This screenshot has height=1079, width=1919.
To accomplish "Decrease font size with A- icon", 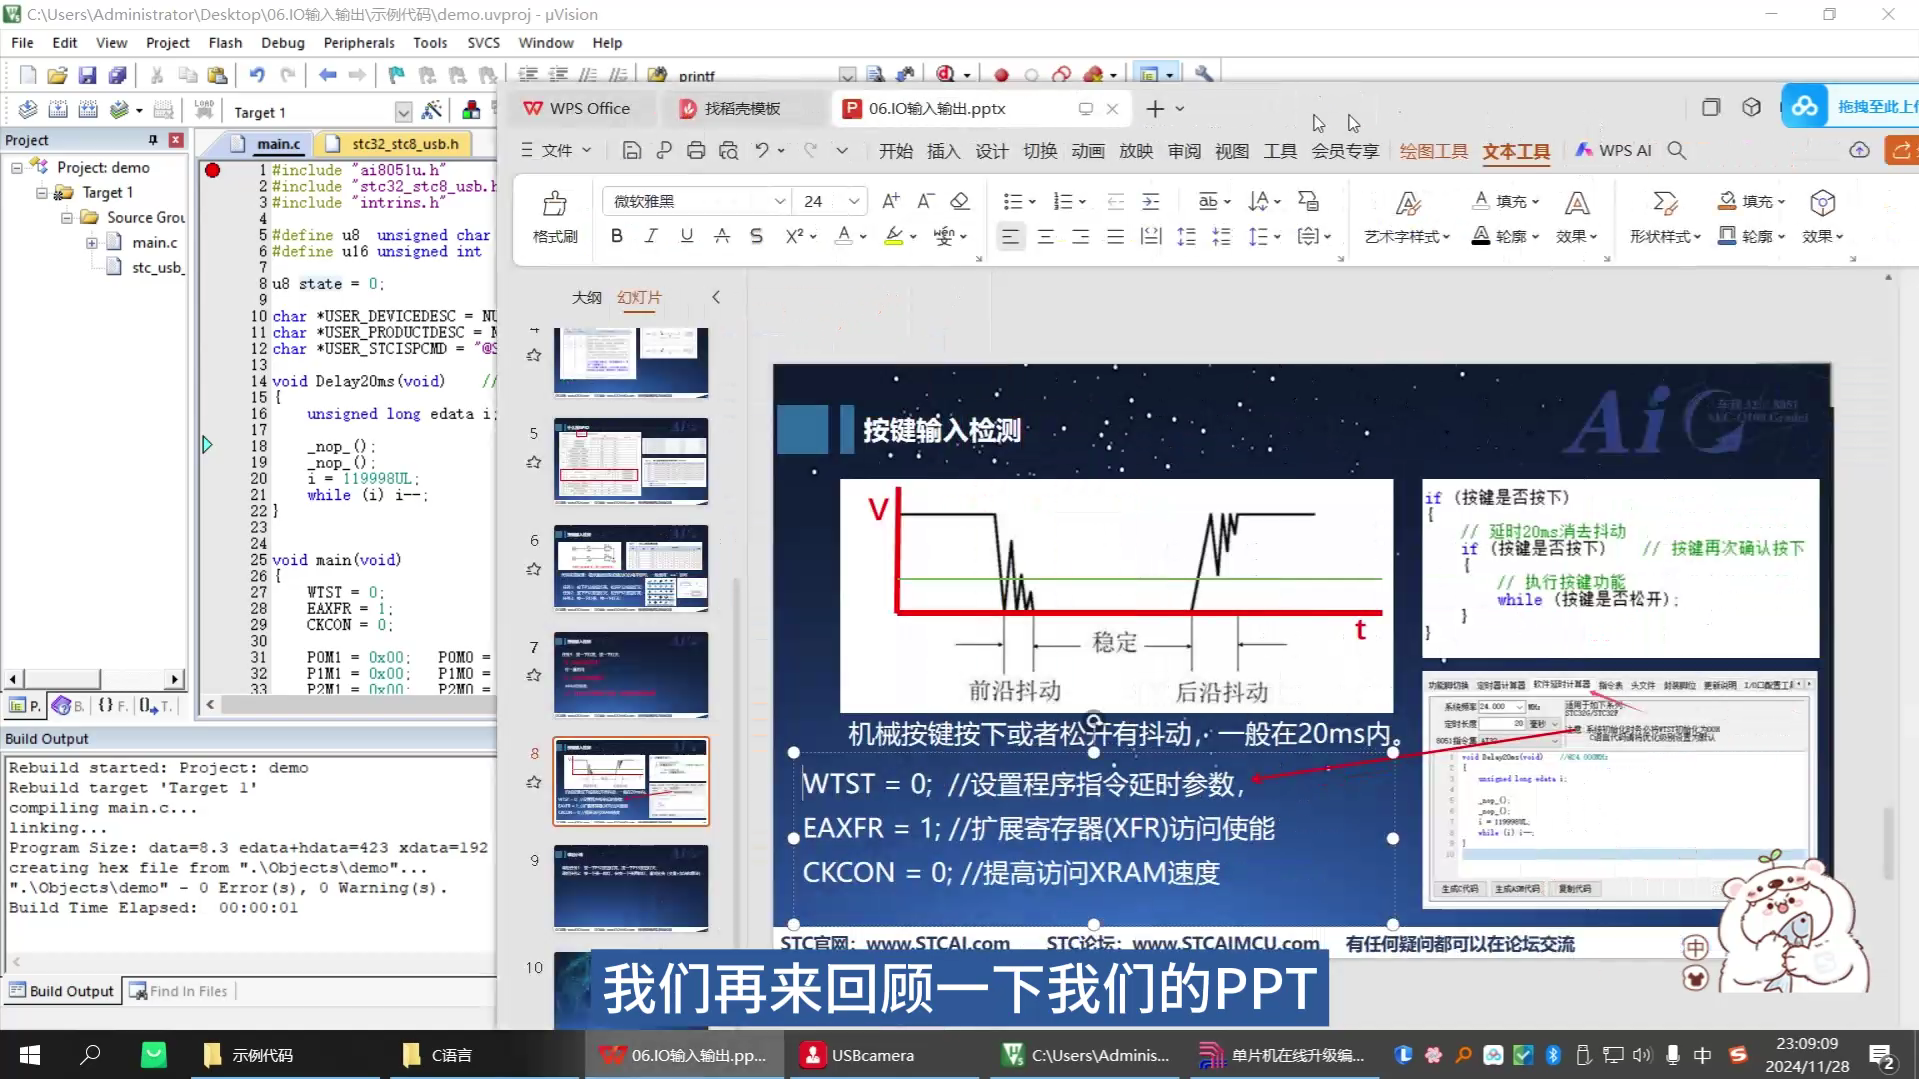I will (926, 201).
